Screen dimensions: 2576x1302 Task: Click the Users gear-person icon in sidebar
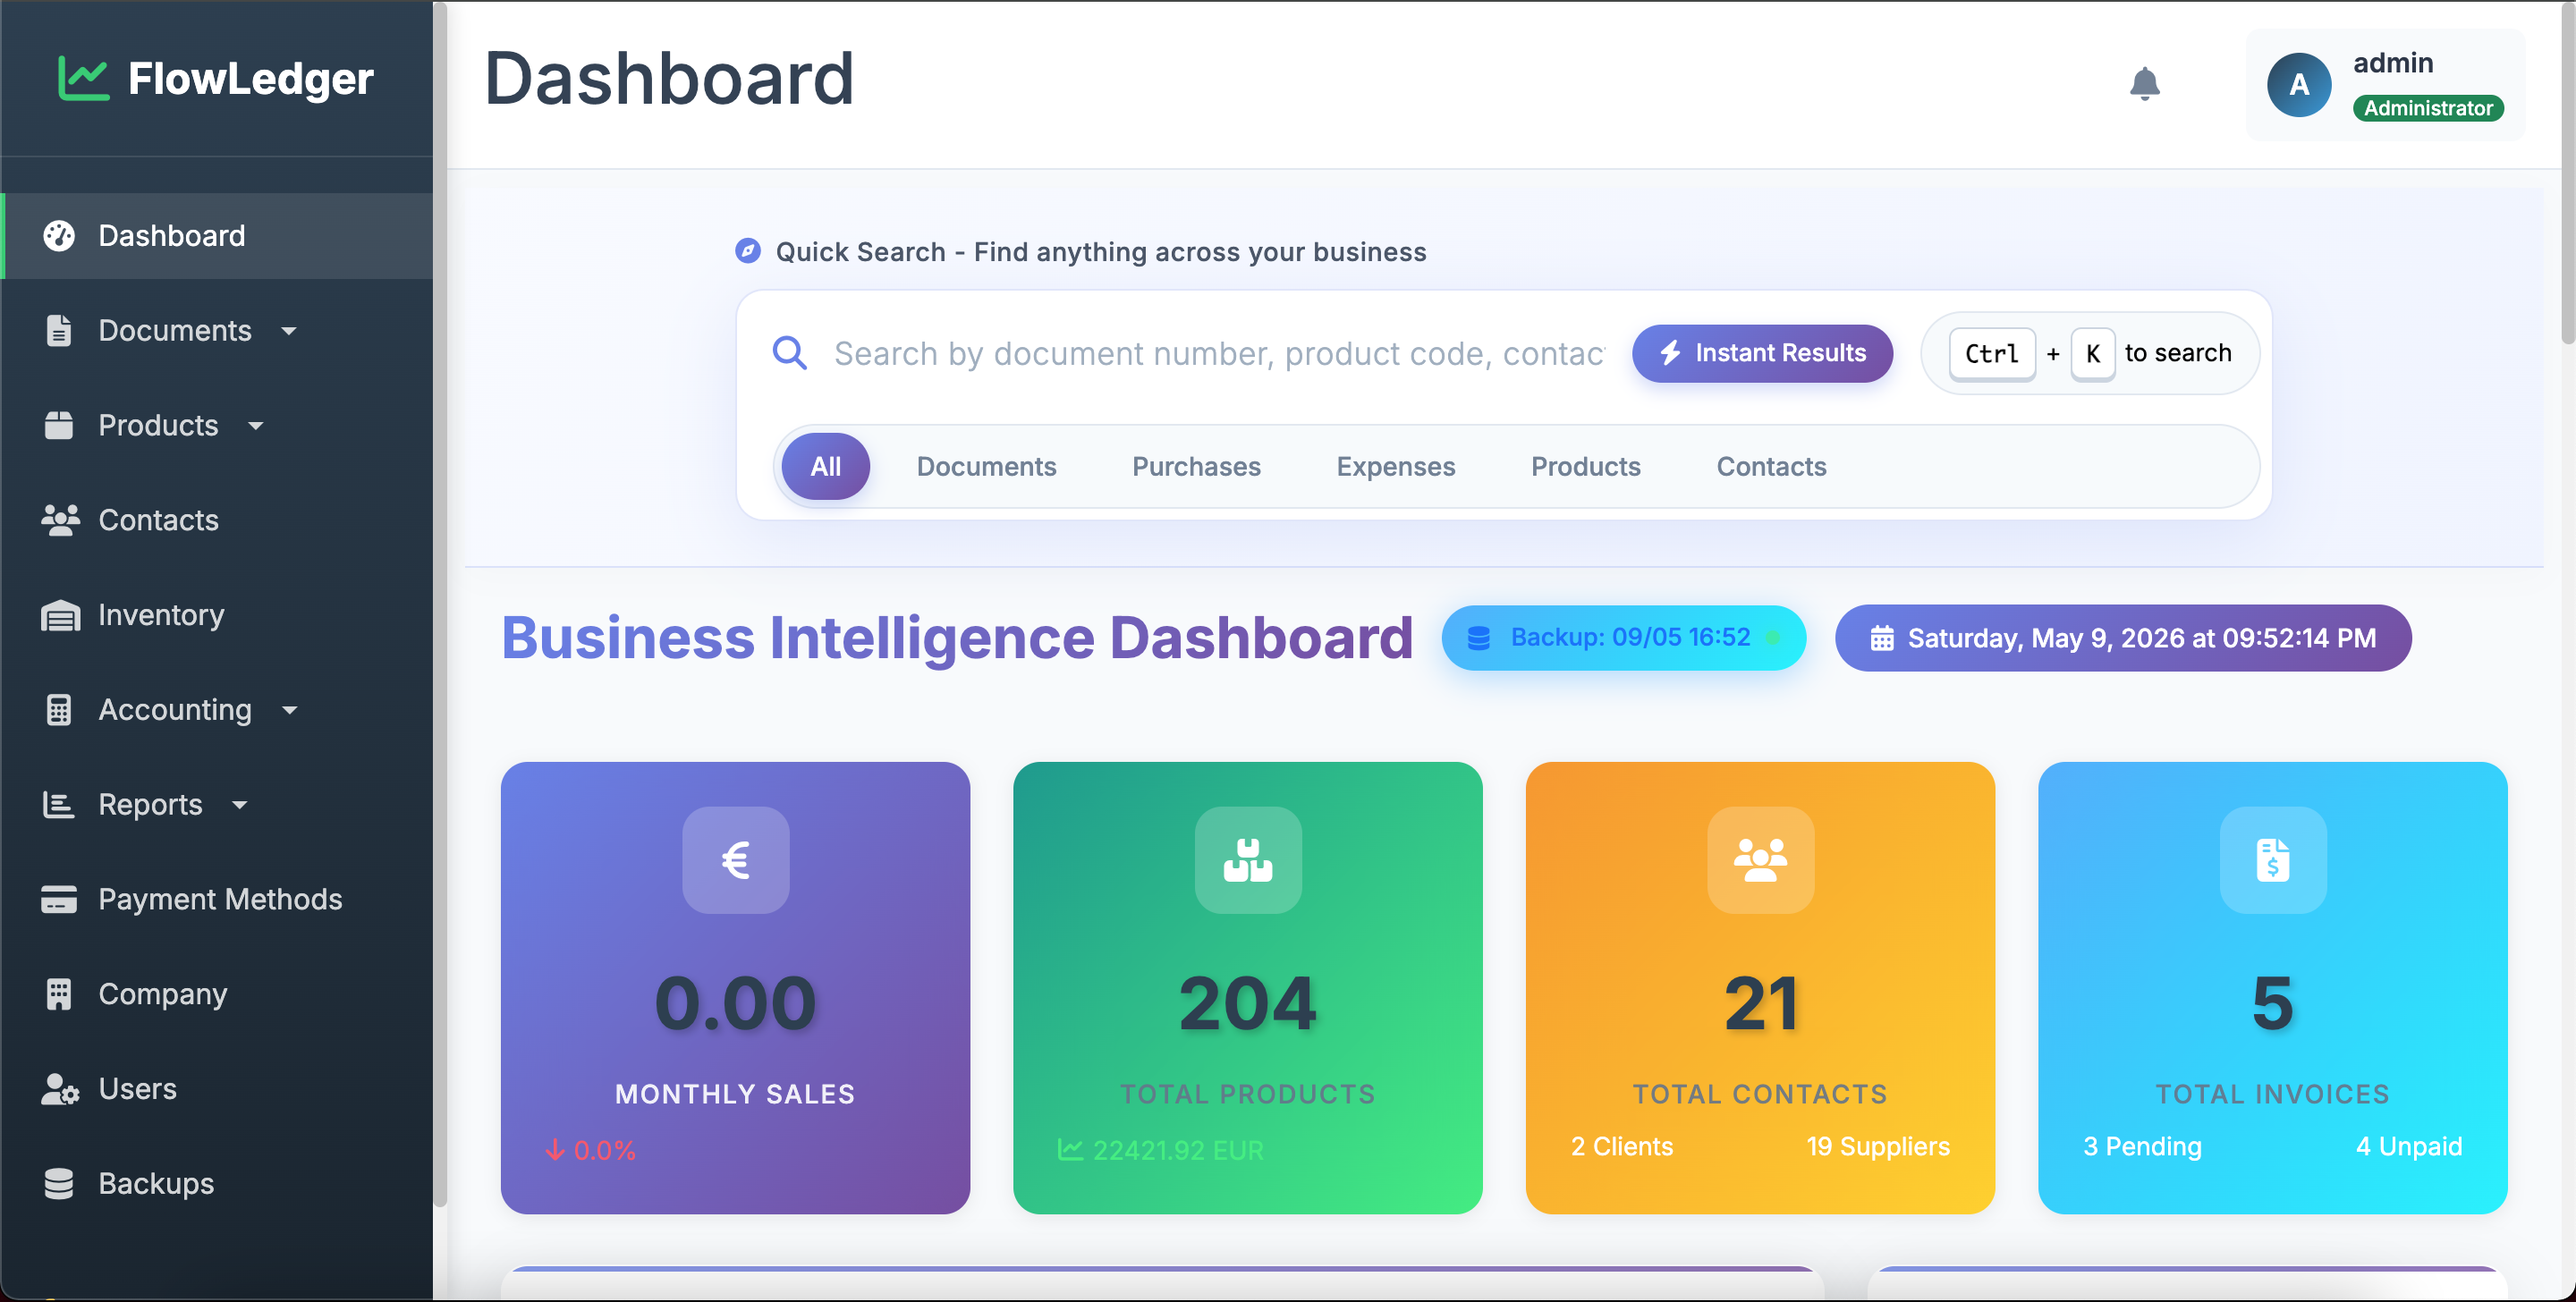[60, 1089]
